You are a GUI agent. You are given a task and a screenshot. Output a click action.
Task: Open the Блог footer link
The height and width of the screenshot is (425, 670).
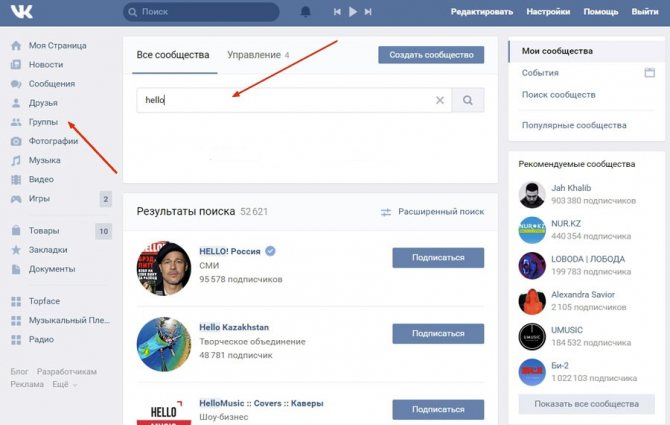click(19, 372)
